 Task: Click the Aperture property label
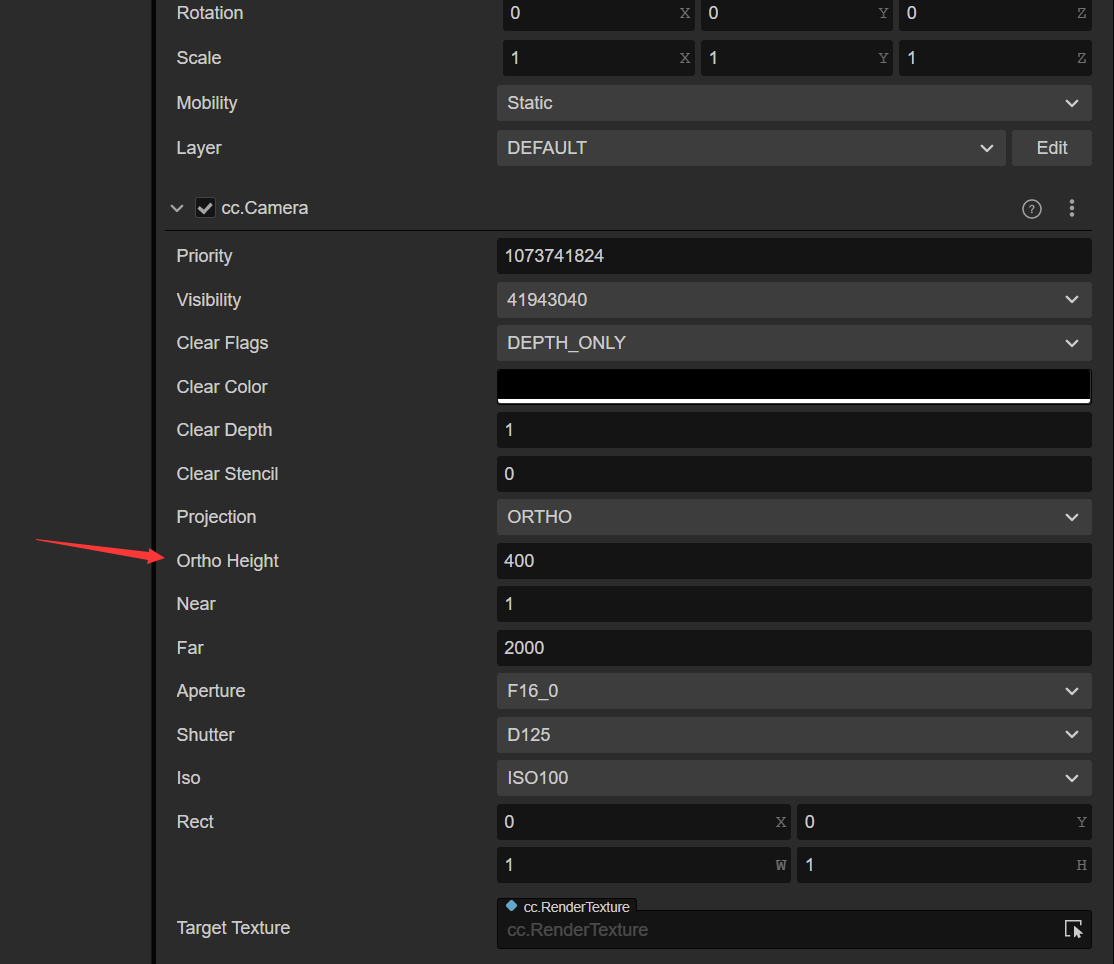click(x=211, y=691)
